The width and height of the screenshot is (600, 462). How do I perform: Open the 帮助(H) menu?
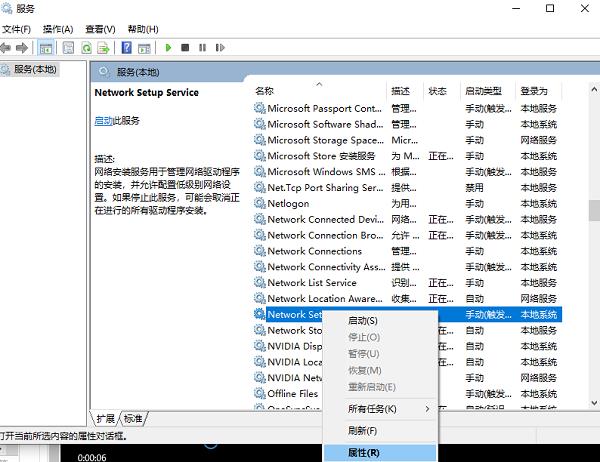143,29
